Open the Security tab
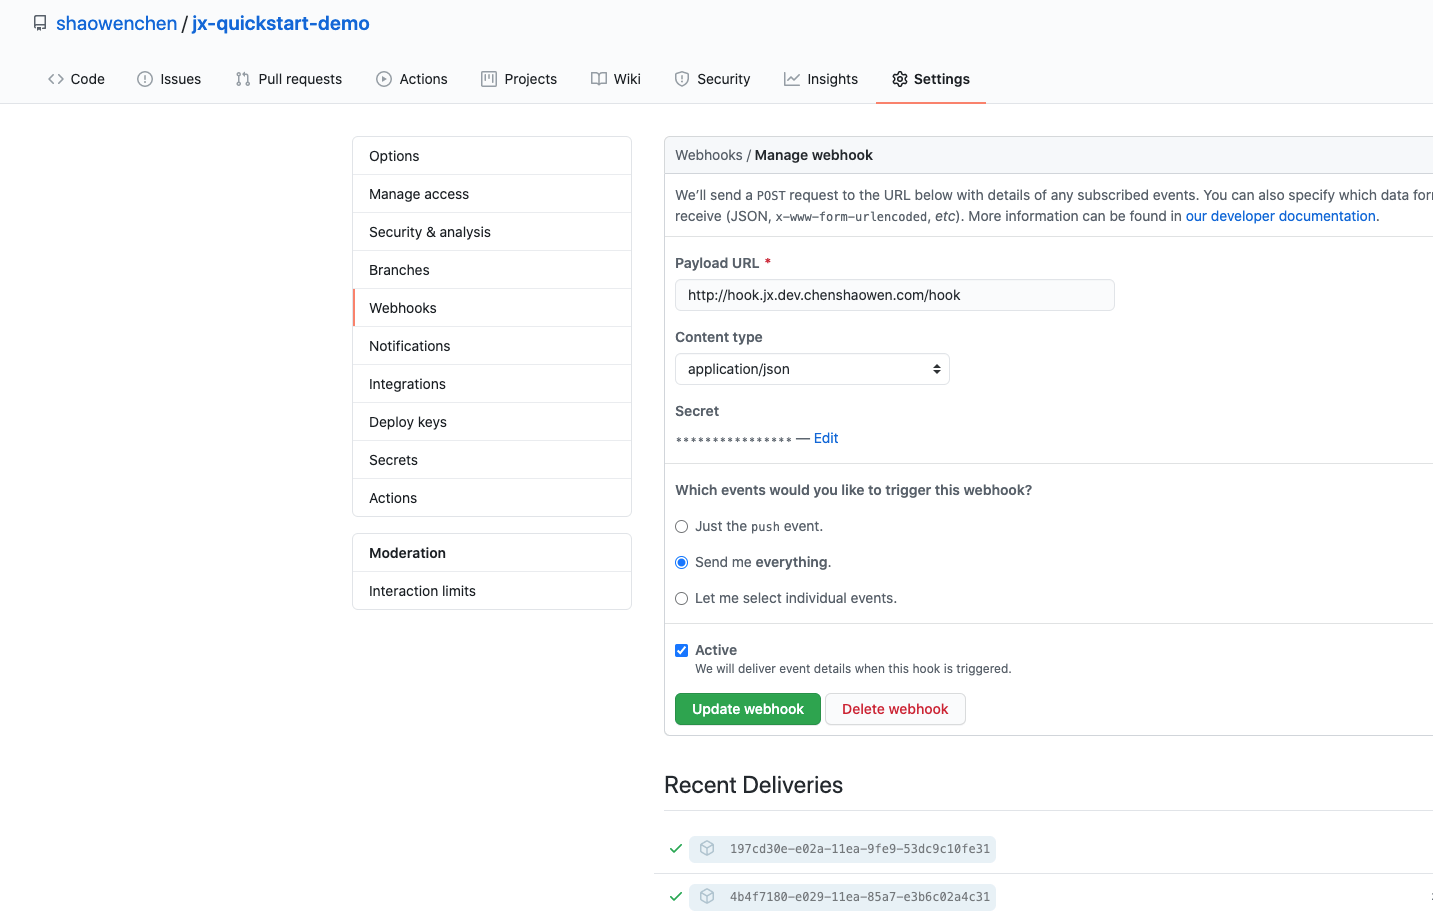Screen dimensions: 1433x912 pyautogui.click(x=712, y=79)
